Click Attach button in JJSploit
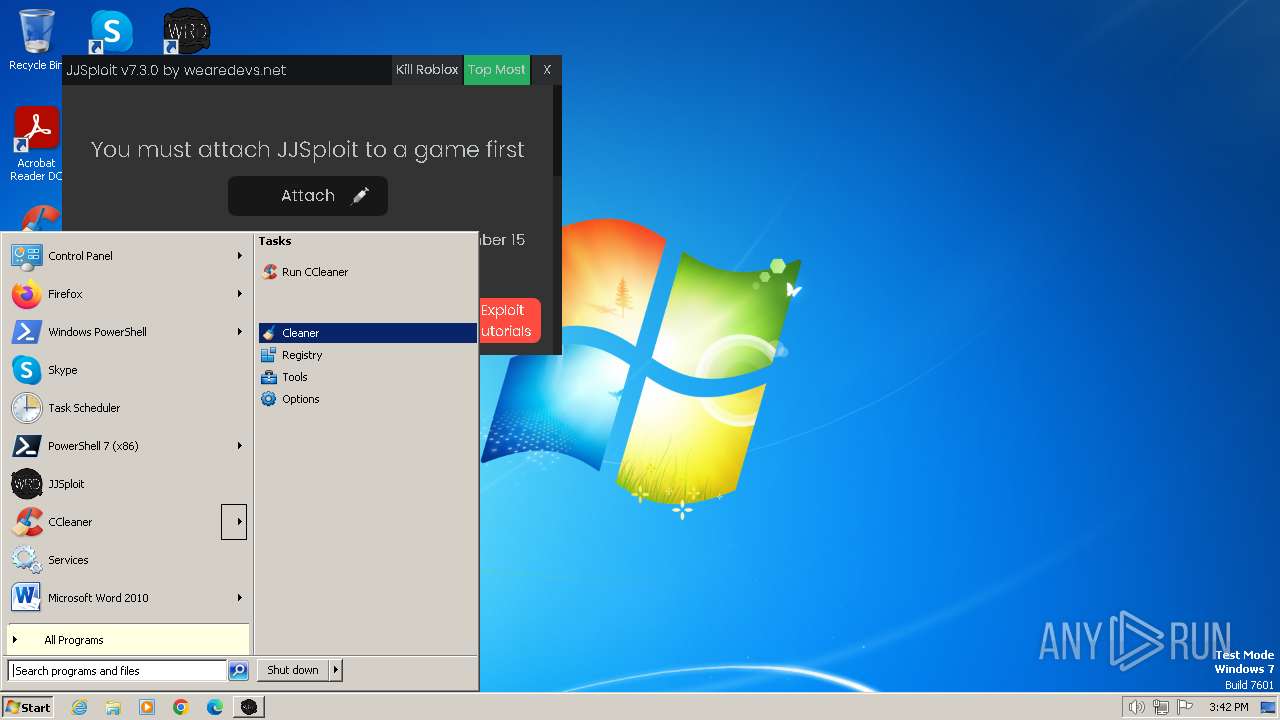1280x720 pixels. click(x=308, y=196)
